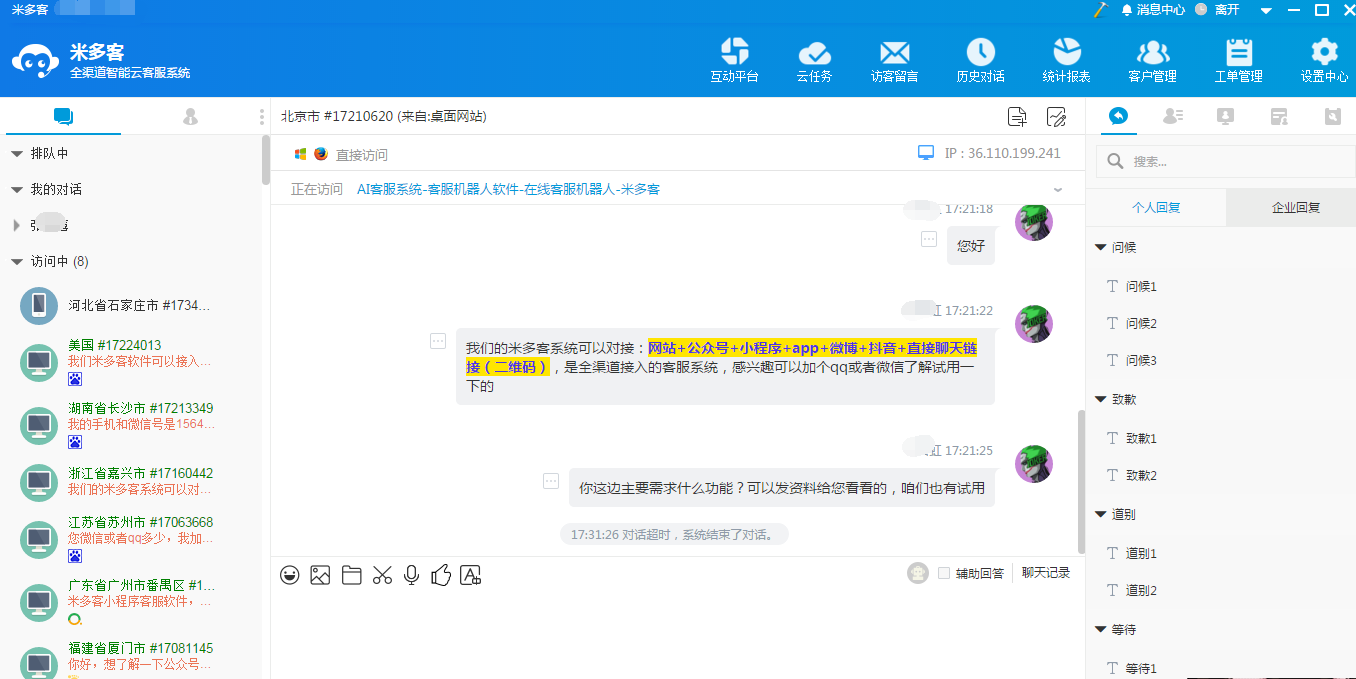Screen dimensions: 1356x679
Task: Click the chat conversation vertical scrollbar
Action: pos(1080,480)
